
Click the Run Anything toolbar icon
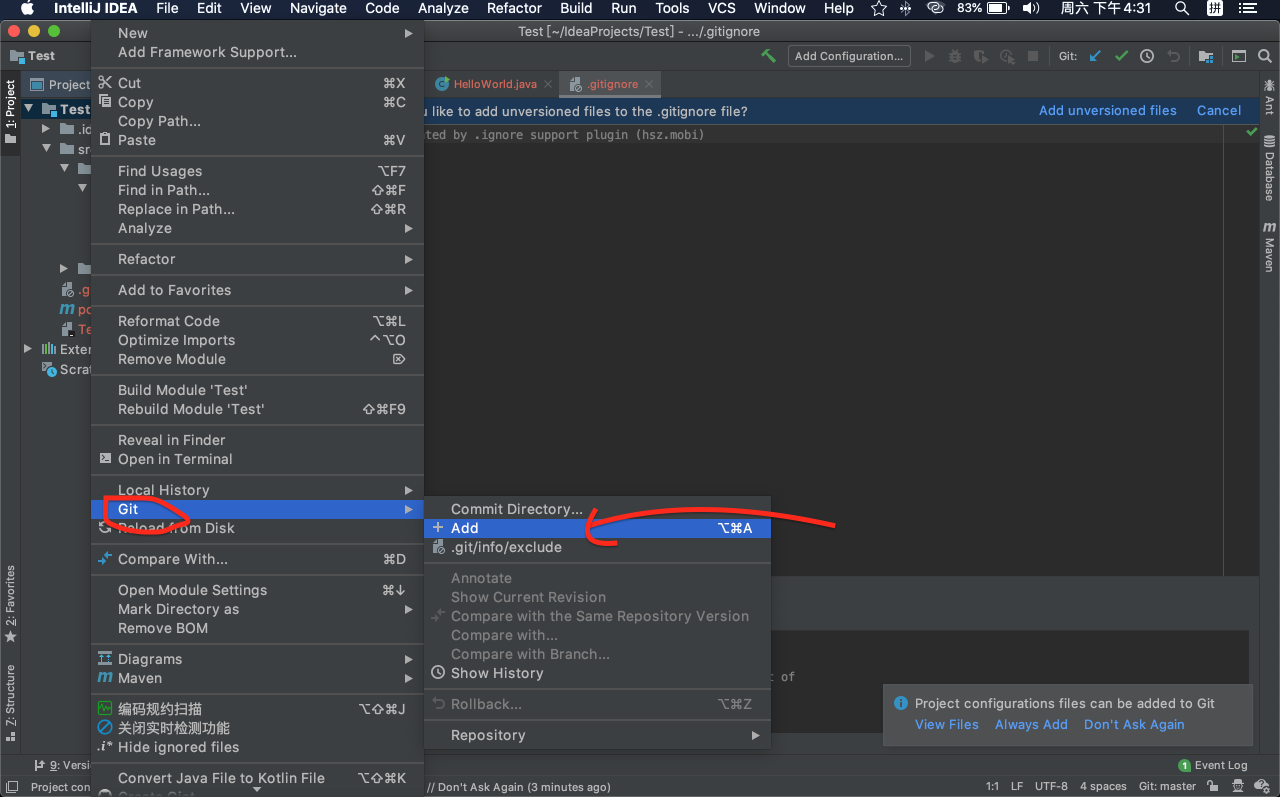click(x=1239, y=56)
